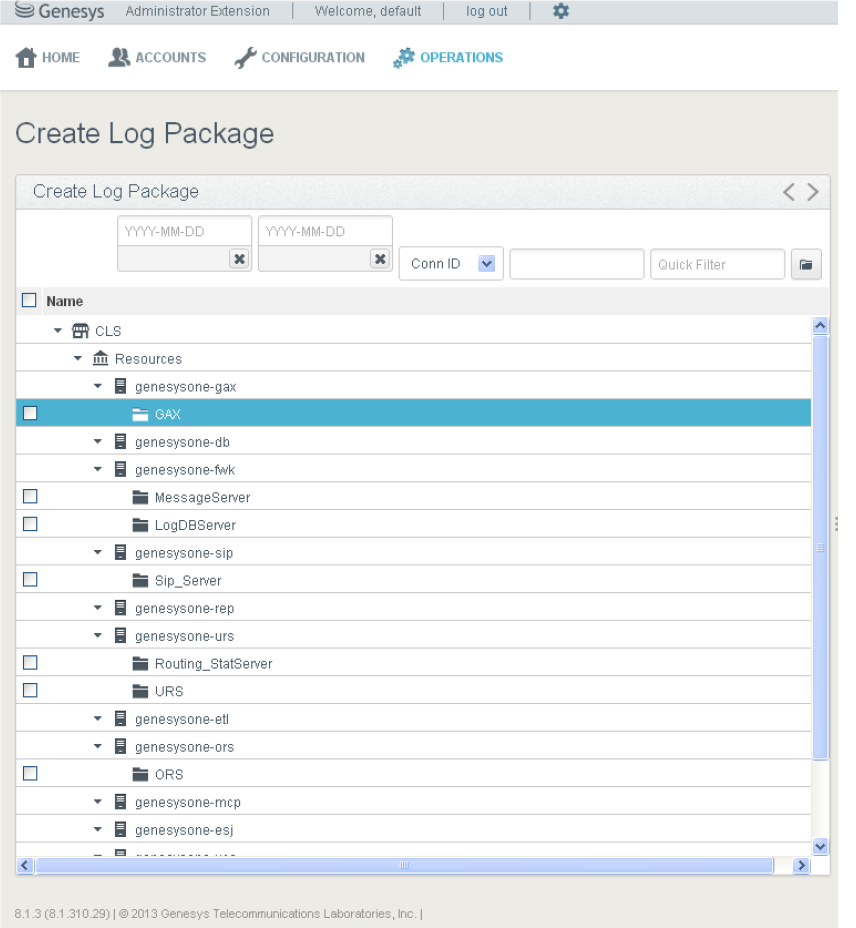Click the log out link
The height and width of the screenshot is (928, 856).
tap(487, 12)
